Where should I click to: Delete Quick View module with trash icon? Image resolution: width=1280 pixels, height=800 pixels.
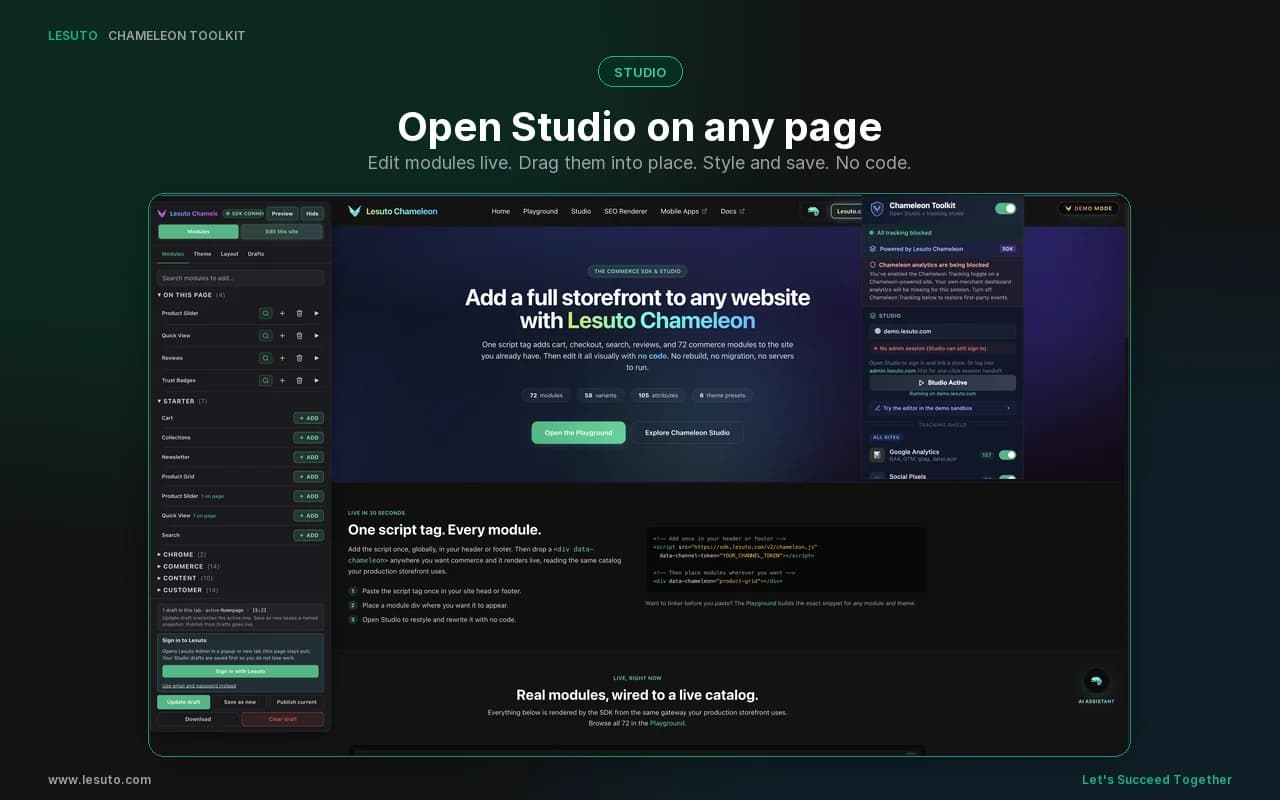tap(299, 336)
